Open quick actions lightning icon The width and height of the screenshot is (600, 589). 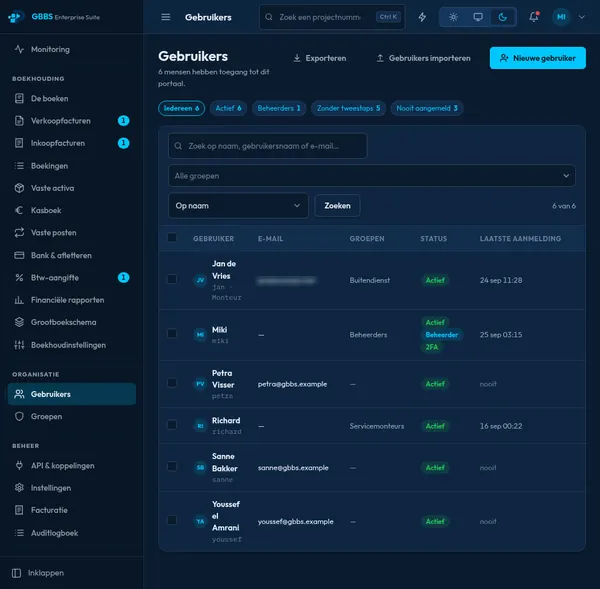coord(422,17)
